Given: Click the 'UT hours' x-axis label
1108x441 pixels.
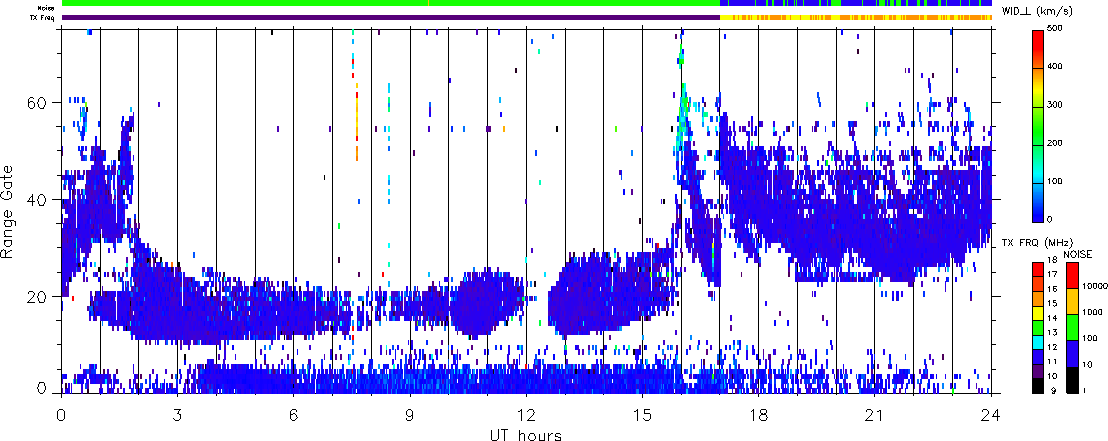Looking at the screenshot, I should click(526, 435).
